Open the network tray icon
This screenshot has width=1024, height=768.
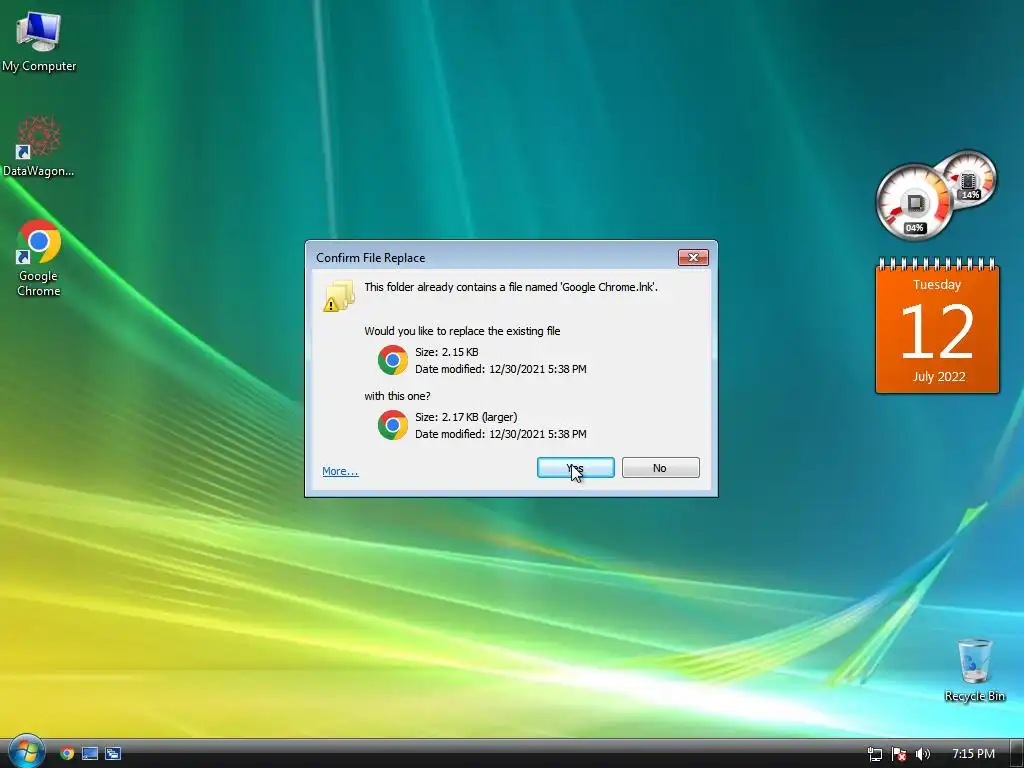coord(874,754)
